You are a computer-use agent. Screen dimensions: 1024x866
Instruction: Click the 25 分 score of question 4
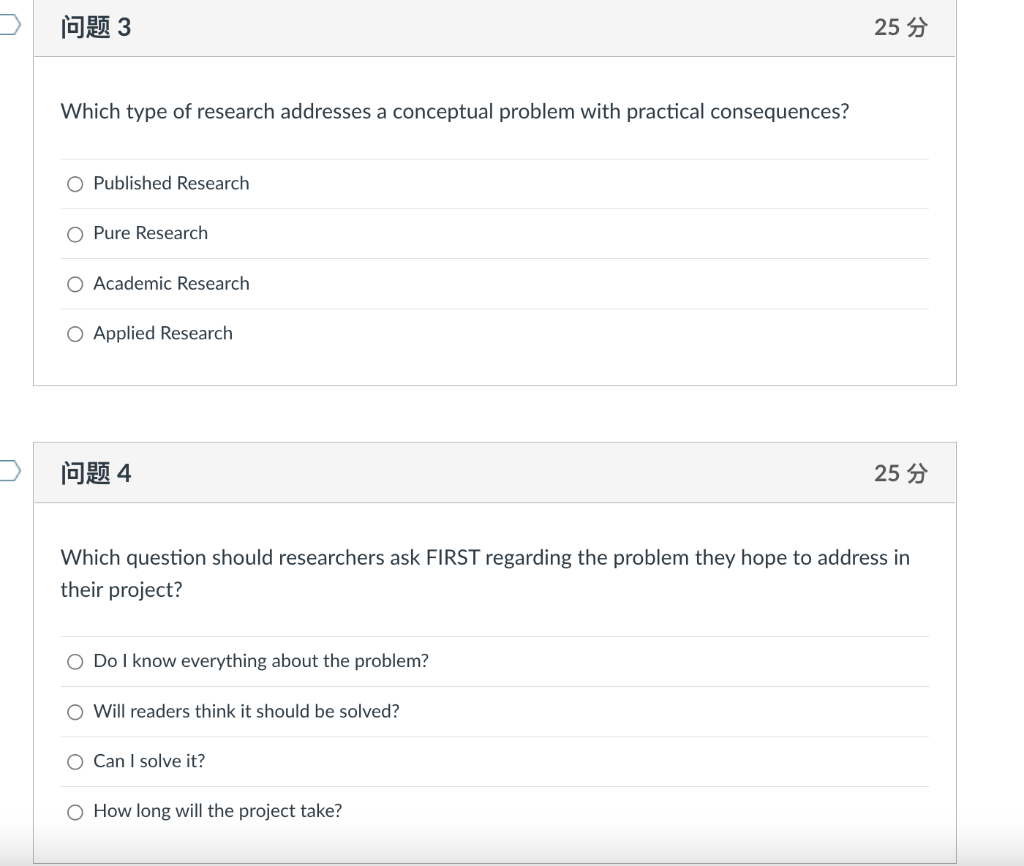coord(901,473)
